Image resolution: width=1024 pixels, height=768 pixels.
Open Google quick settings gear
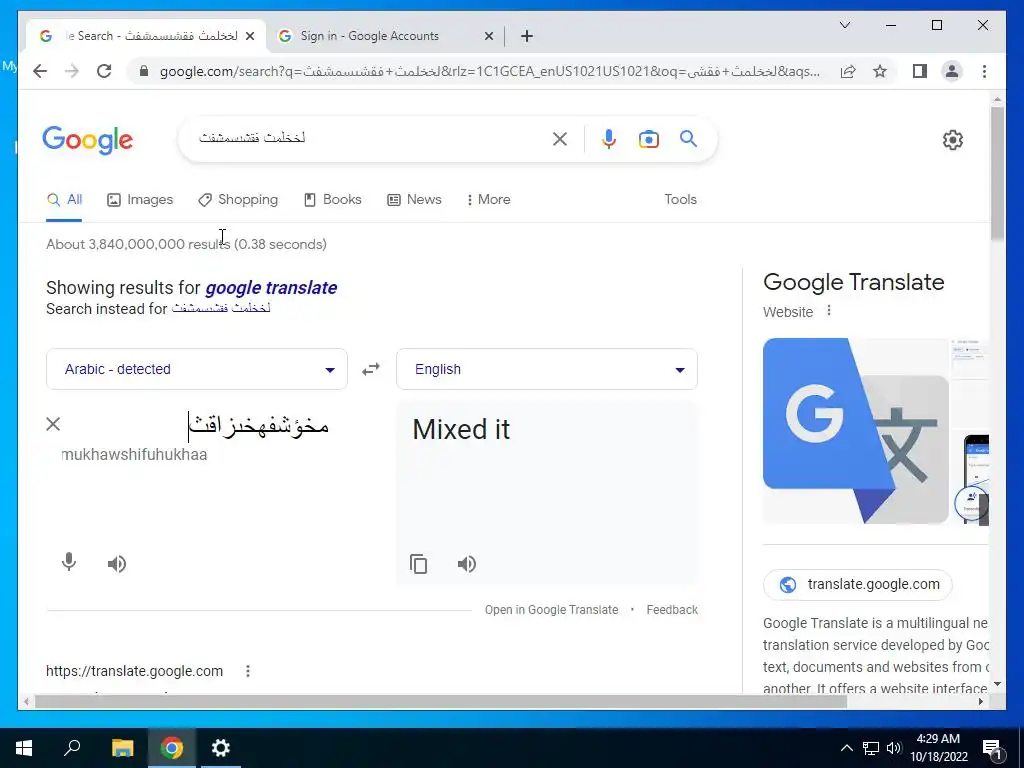[x=952, y=140]
